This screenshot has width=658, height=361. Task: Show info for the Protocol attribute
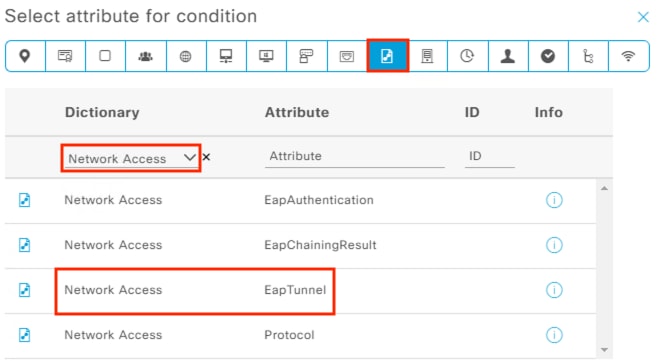click(554, 335)
